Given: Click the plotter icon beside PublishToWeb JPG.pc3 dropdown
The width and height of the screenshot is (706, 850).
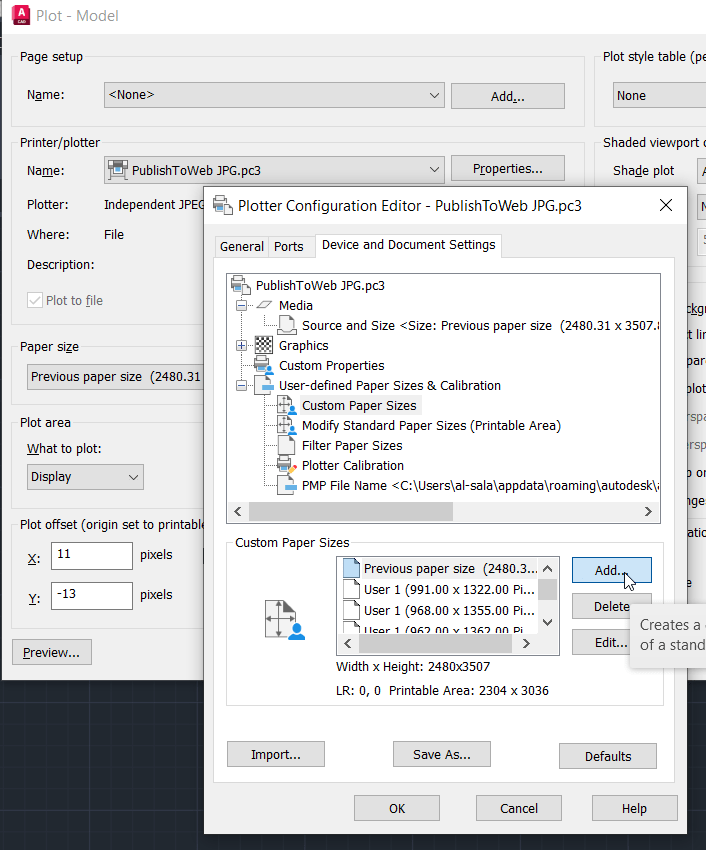Looking at the screenshot, I should click(x=118, y=170).
